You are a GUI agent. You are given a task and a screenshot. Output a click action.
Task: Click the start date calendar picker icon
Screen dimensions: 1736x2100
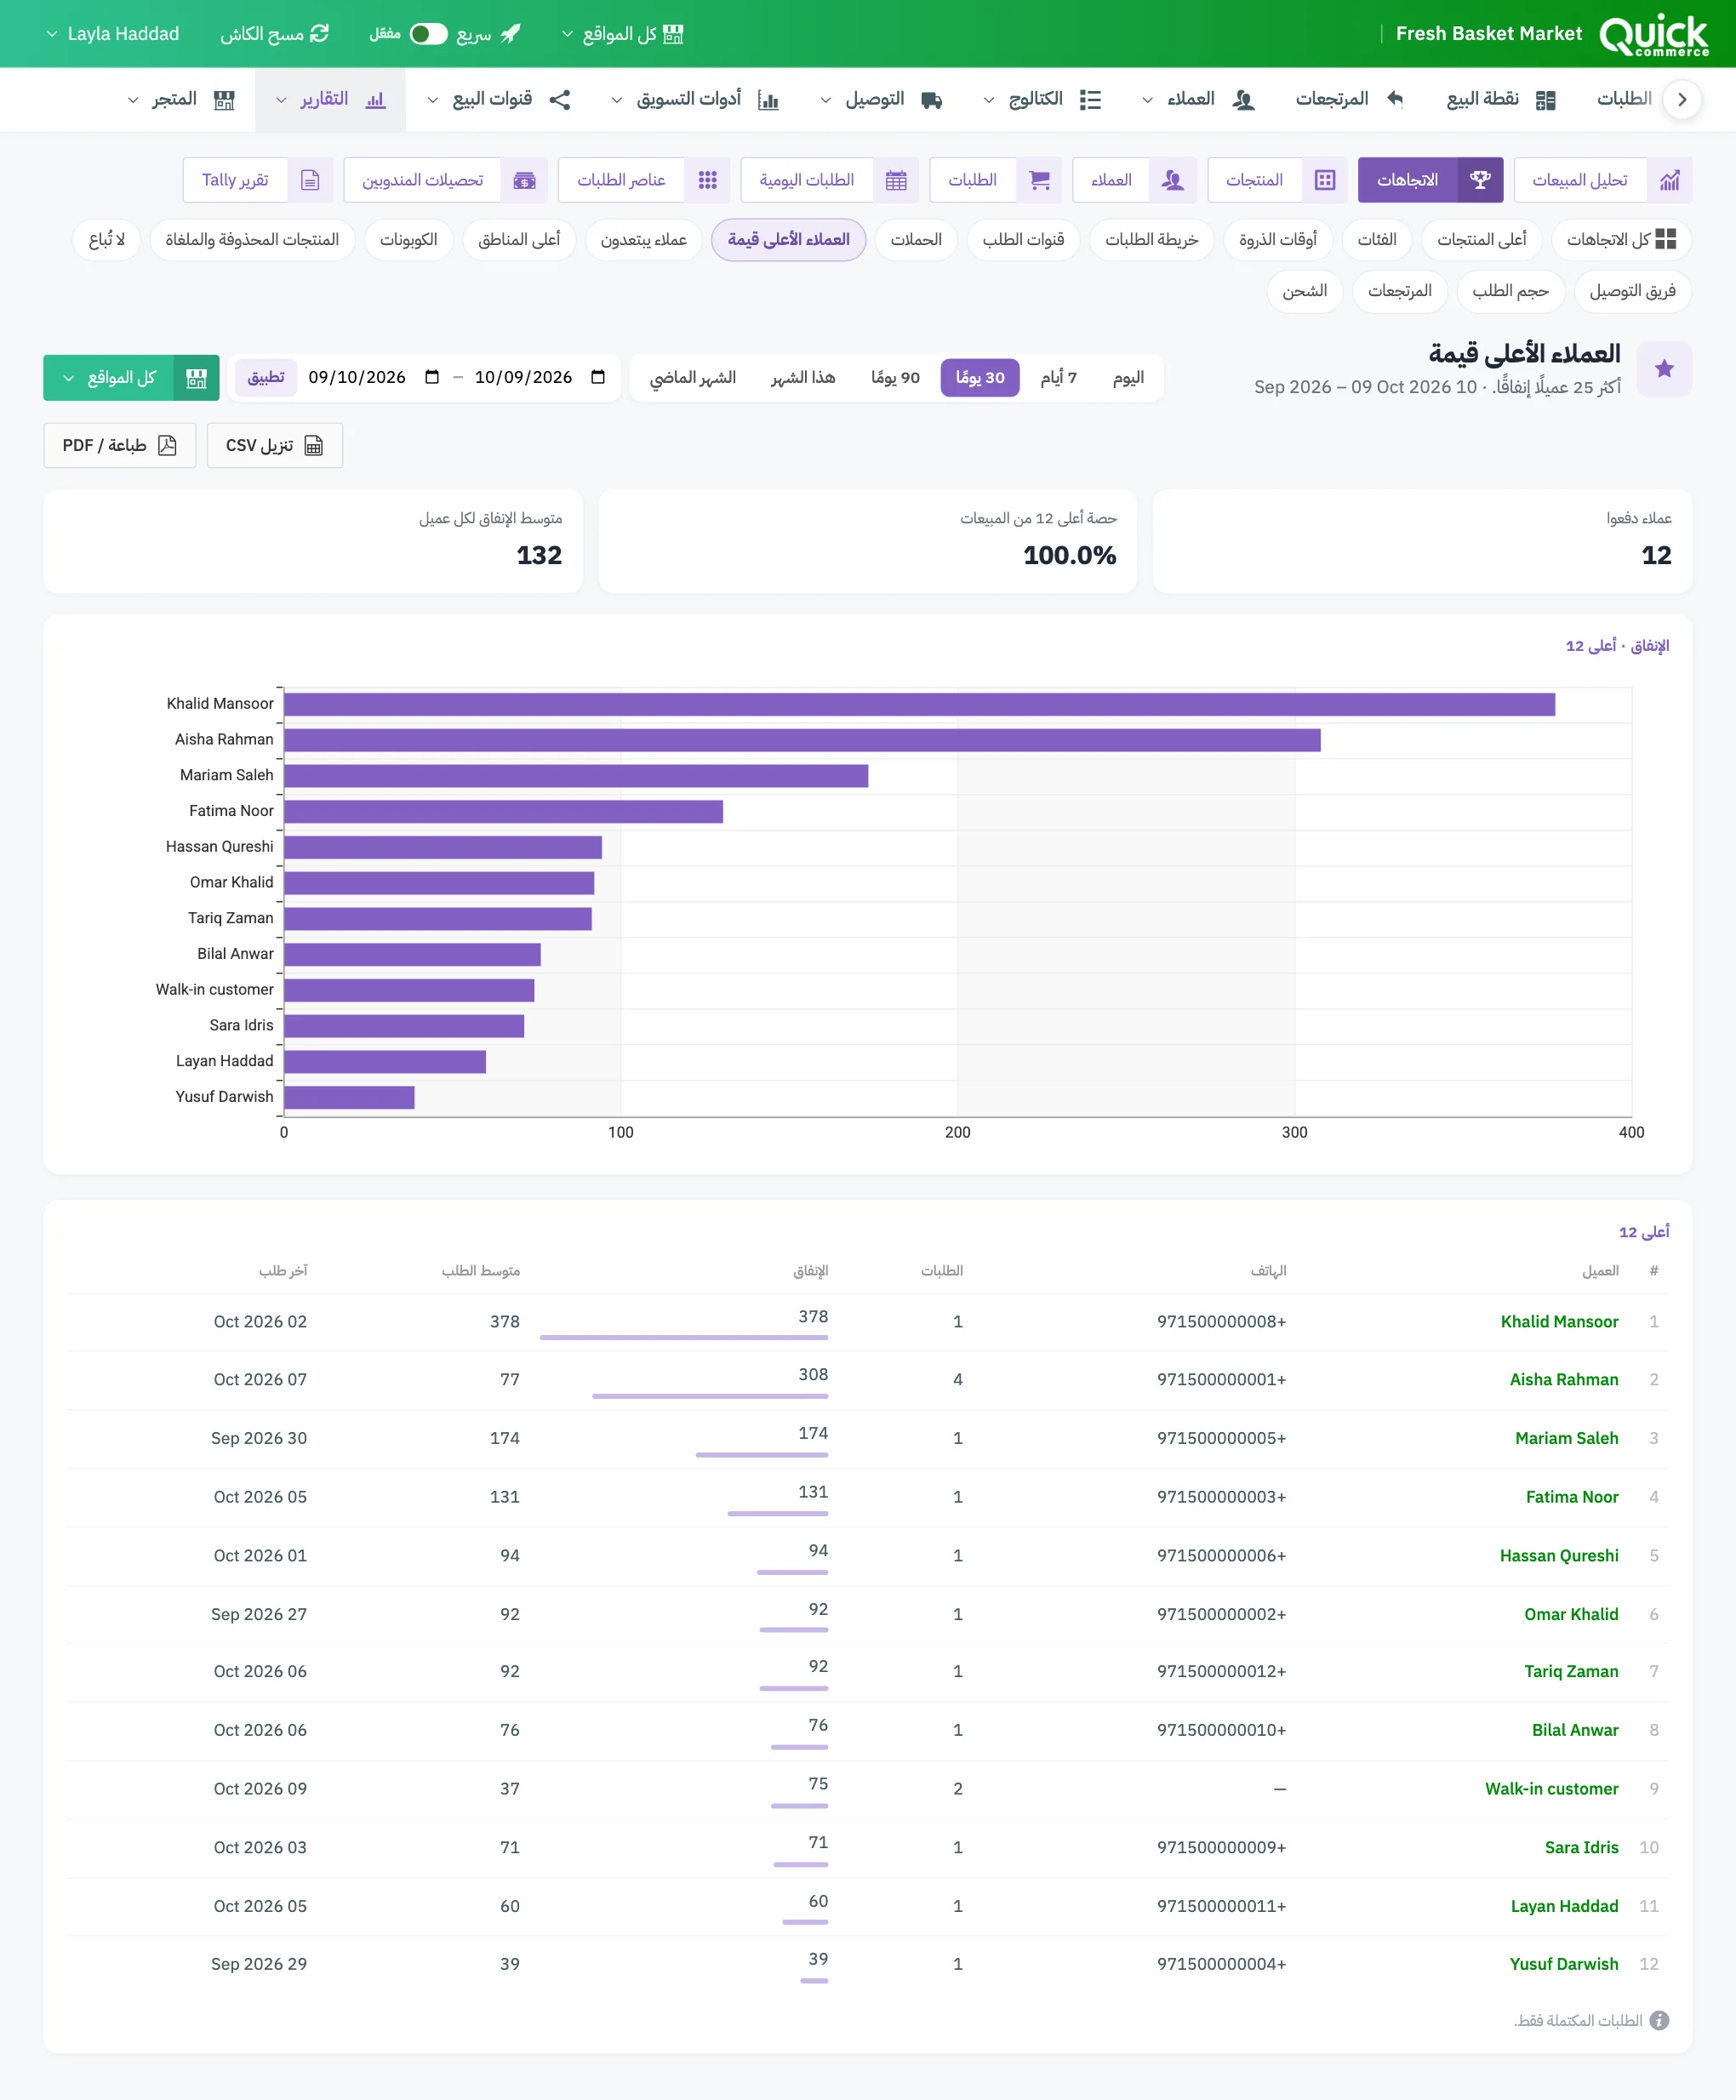598,377
